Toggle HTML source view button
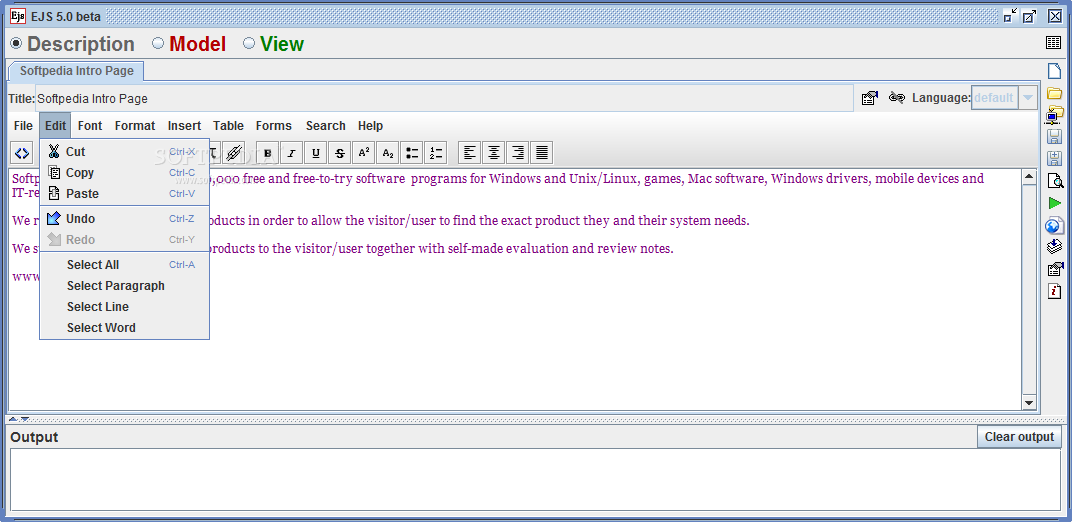The height and width of the screenshot is (522, 1072). (22, 152)
